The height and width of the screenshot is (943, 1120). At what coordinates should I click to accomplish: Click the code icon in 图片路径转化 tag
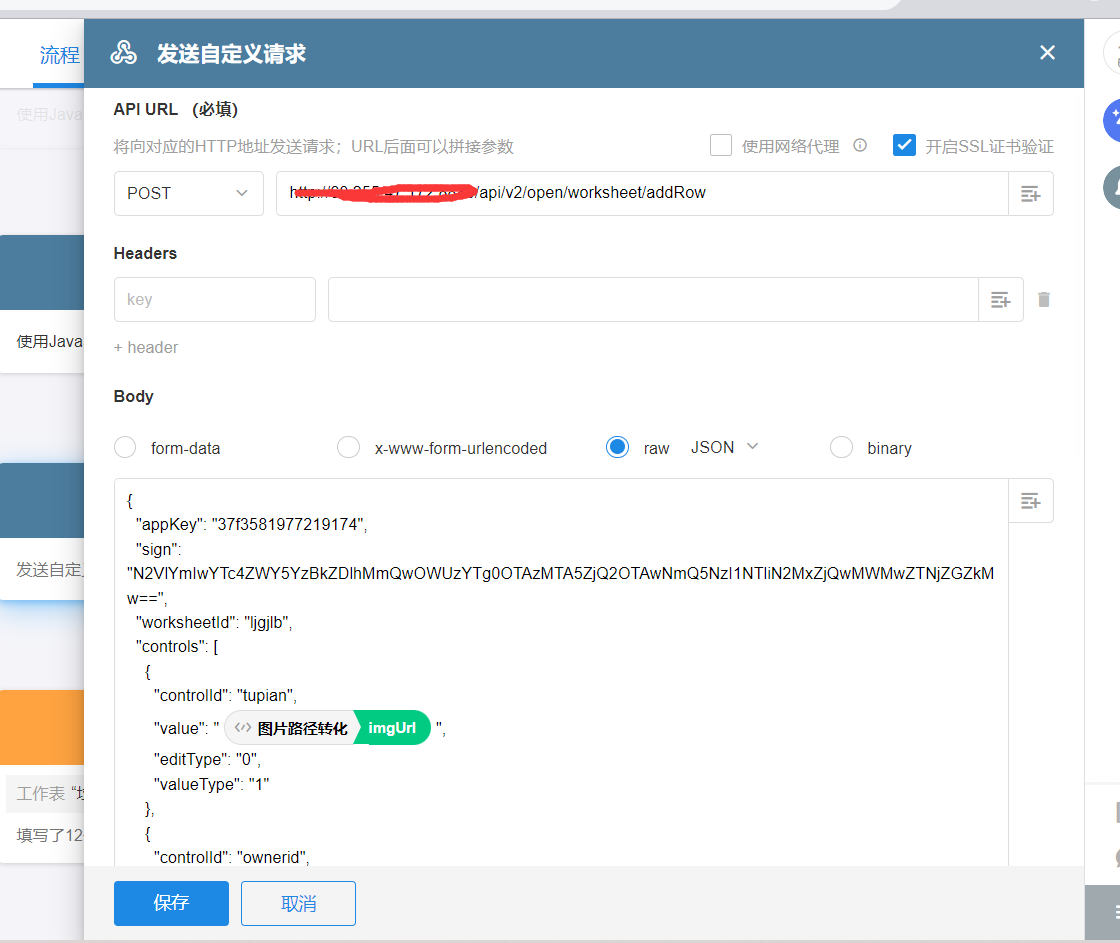(243, 728)
